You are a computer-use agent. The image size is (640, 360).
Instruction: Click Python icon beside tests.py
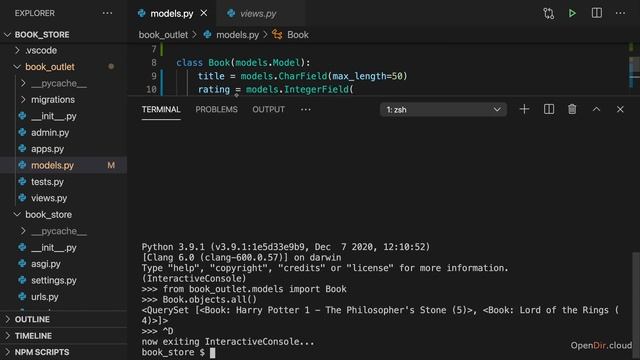click(x=22, y=181)
